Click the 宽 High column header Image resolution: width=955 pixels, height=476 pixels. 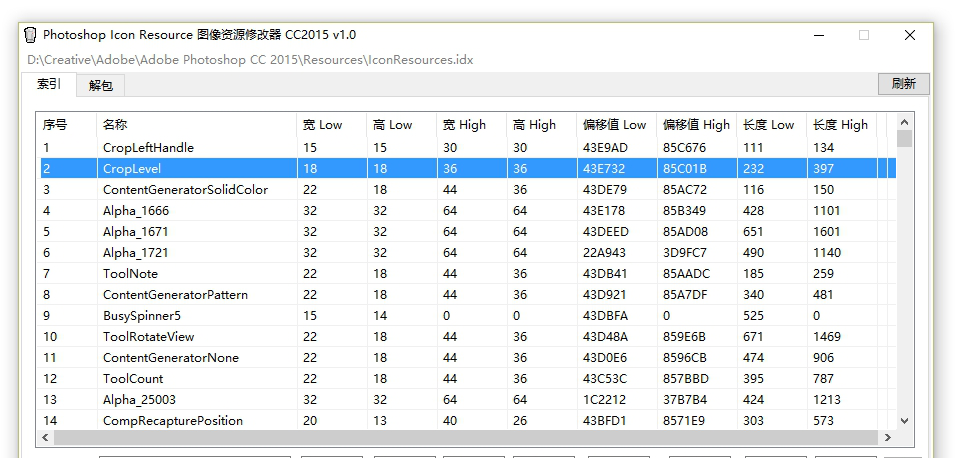472,125
